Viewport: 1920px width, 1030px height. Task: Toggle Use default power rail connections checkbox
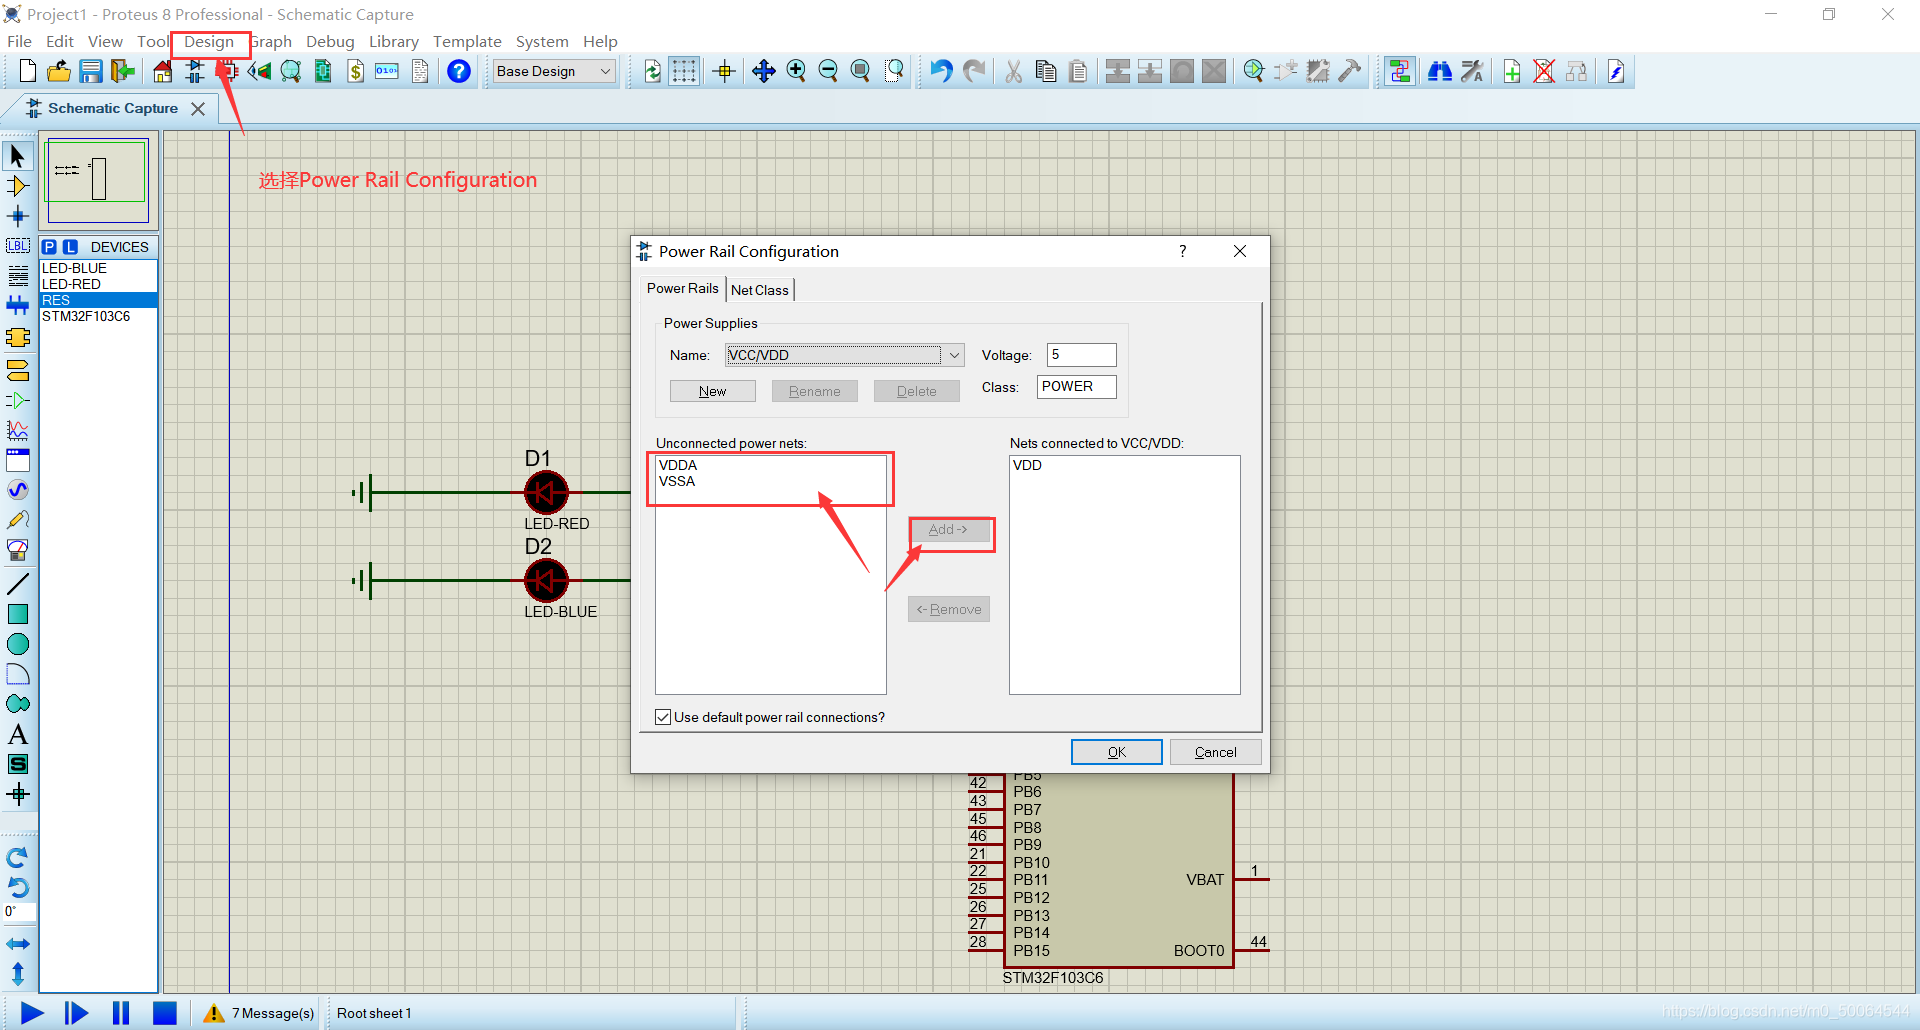pyautogui.click(x=663, y=717)
